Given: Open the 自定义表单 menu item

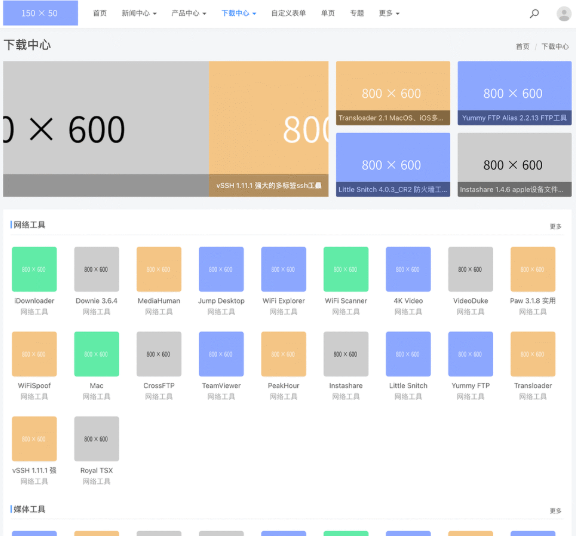Looking at the screenshot, I should click(288, 13).
